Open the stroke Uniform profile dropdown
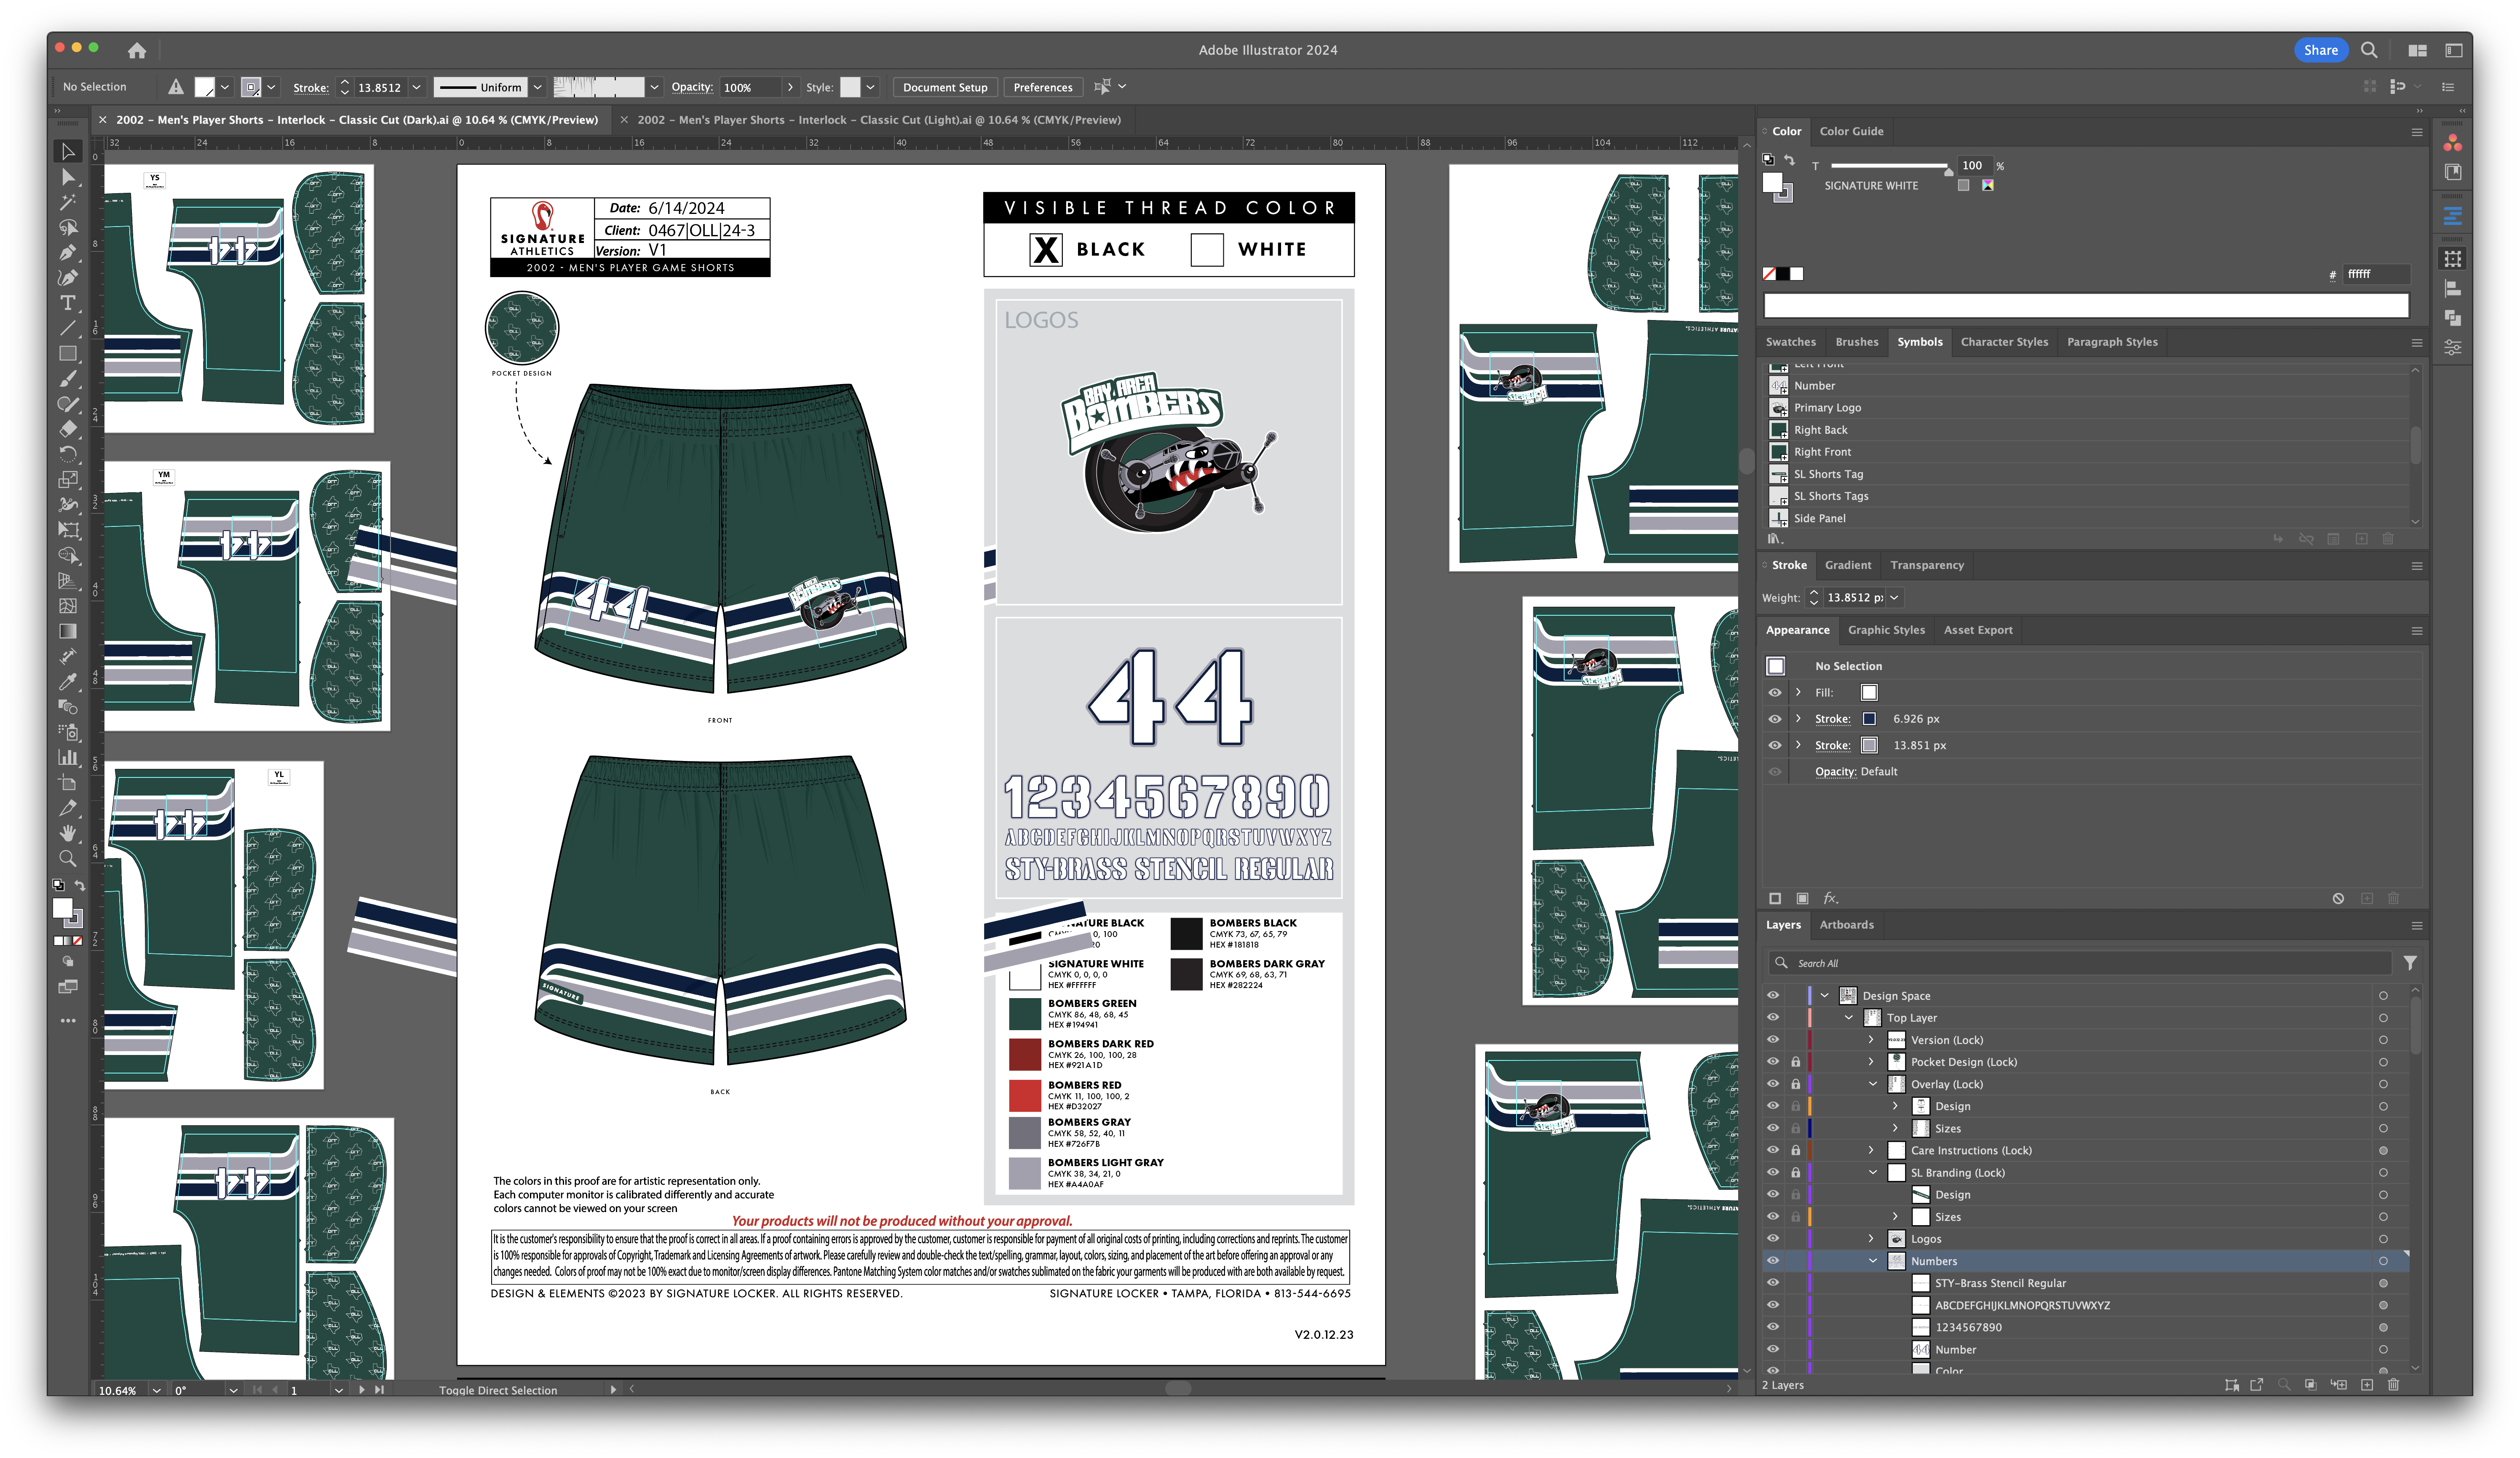 [x=537, y=87]
